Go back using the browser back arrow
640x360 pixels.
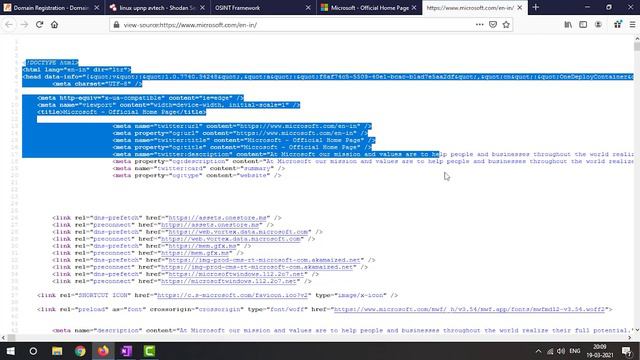[9, 24]
